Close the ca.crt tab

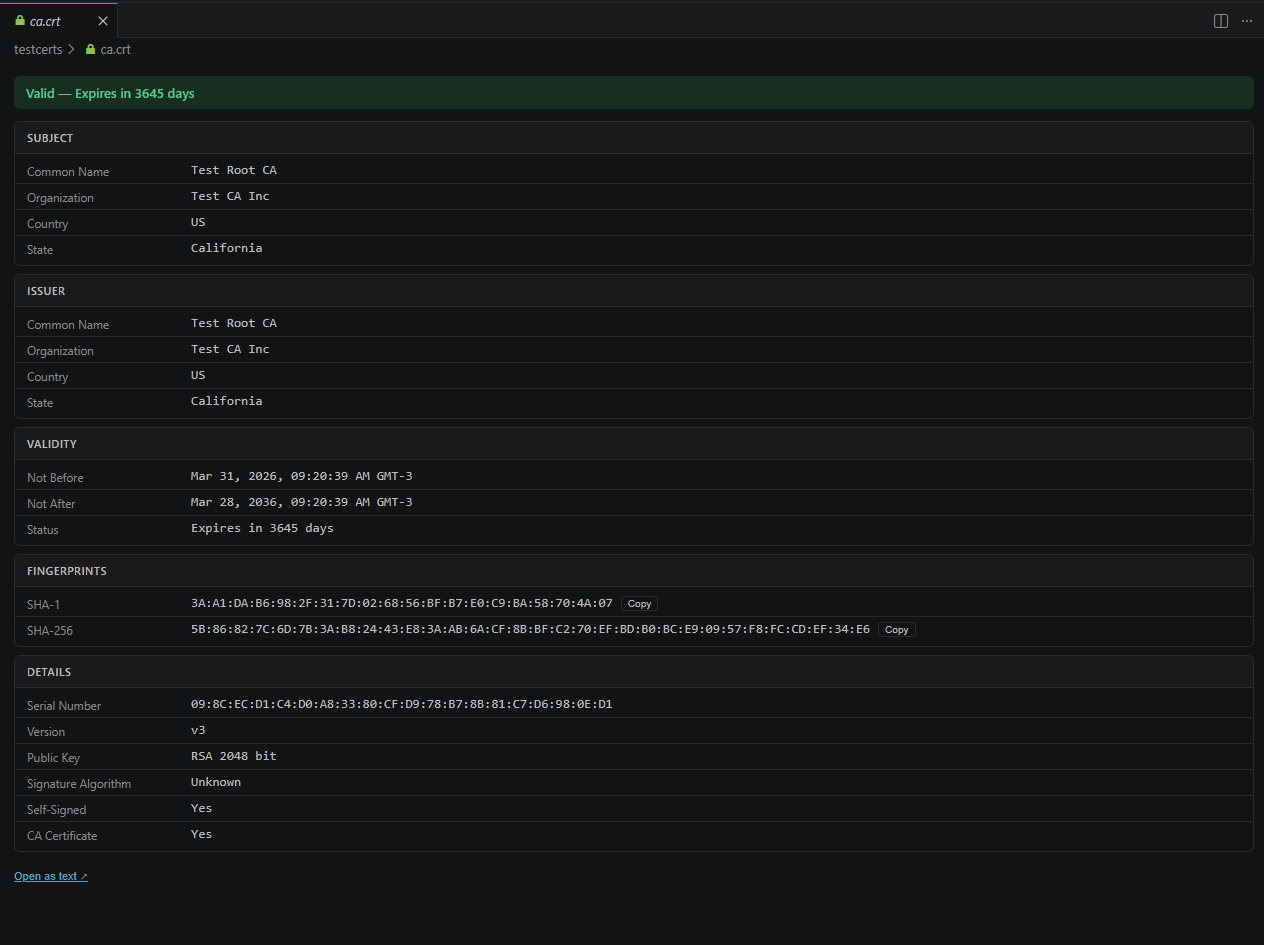(x=103, y=21)
